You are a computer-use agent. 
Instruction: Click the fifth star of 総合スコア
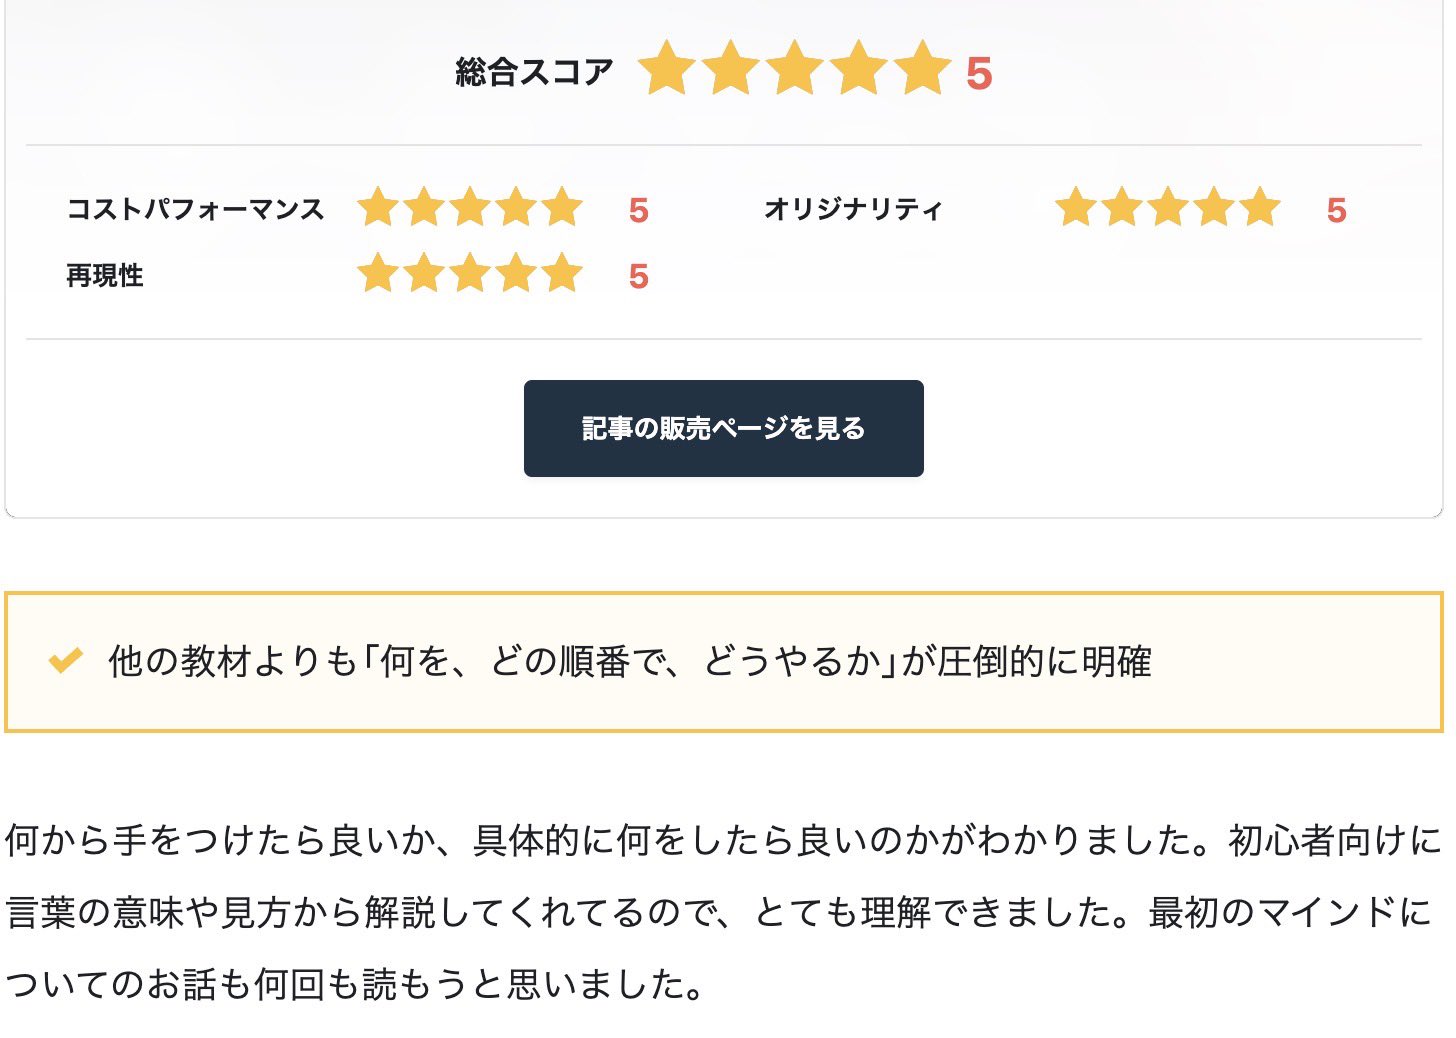tap(922, 70)
